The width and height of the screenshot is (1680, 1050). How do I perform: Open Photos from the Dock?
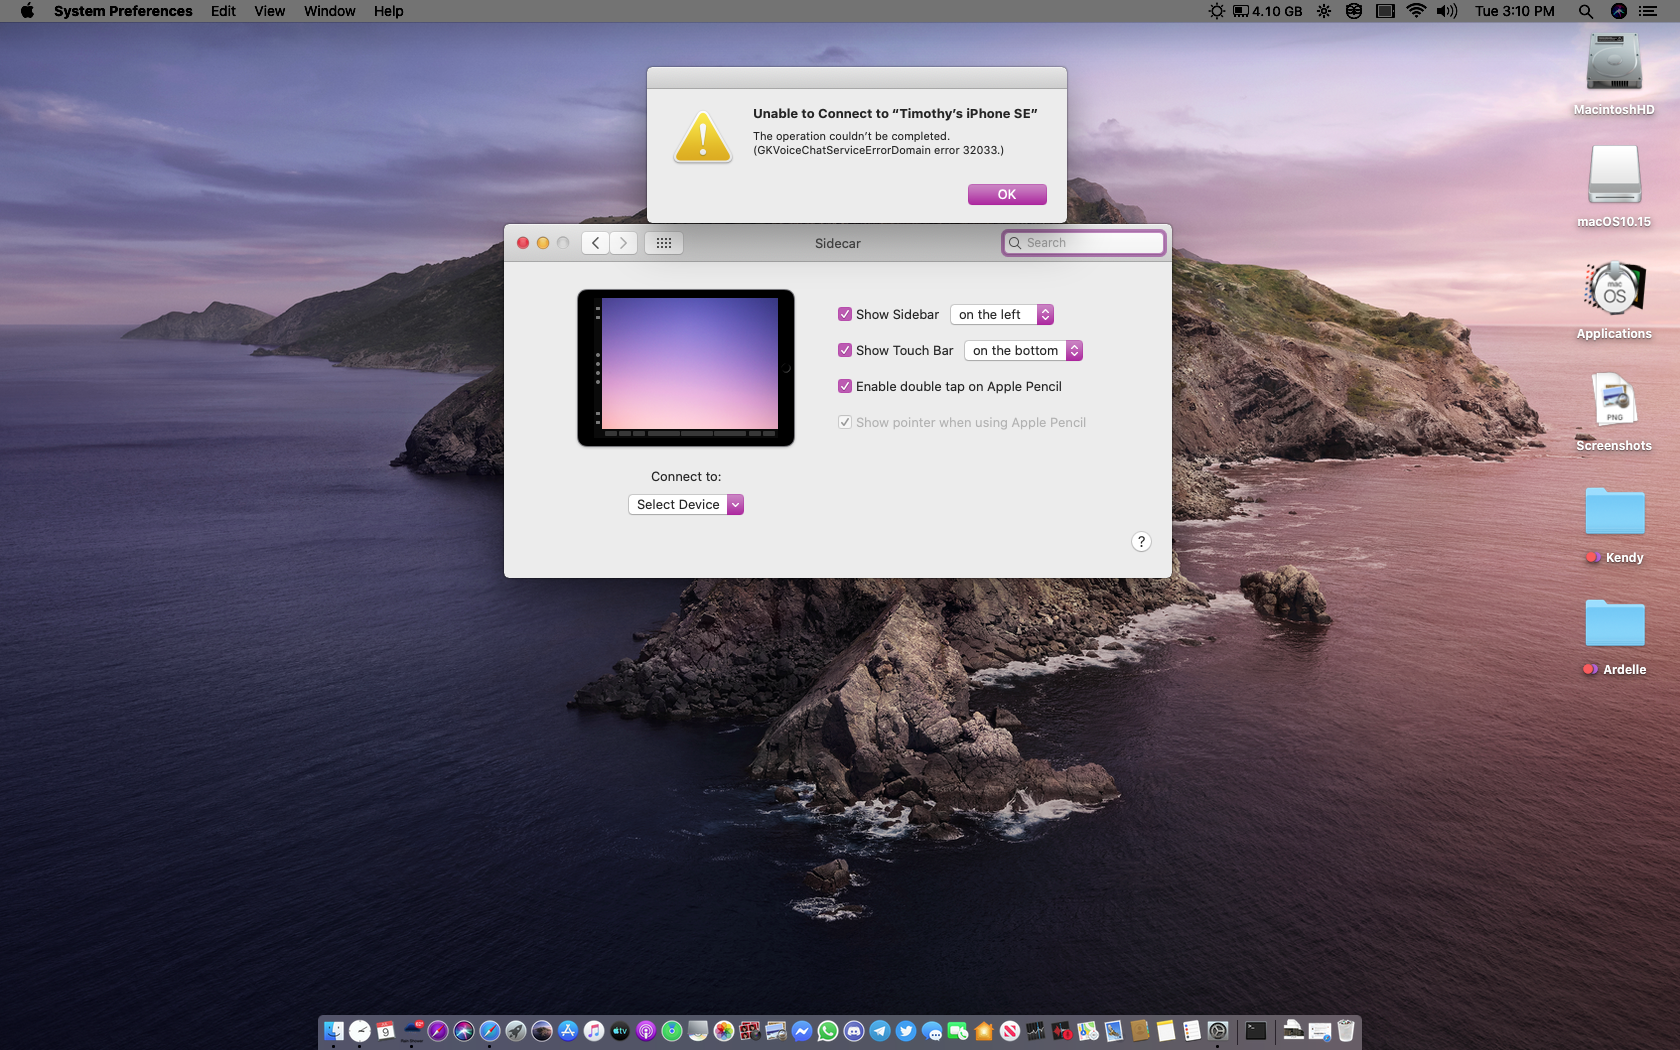point(724,1031)
